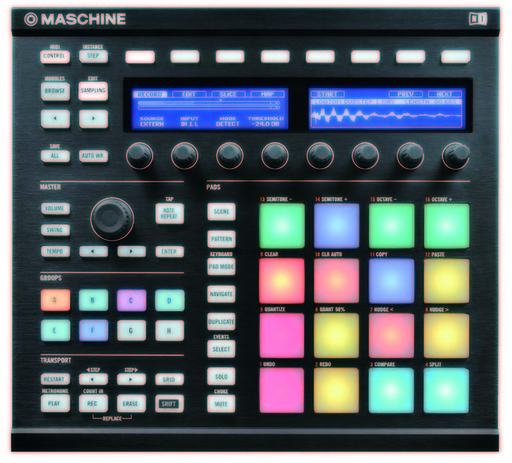This screenshot has height=463, width=512.
Task: Click the Navigate button
Action: pyautogui.click(x=221, y=294)
